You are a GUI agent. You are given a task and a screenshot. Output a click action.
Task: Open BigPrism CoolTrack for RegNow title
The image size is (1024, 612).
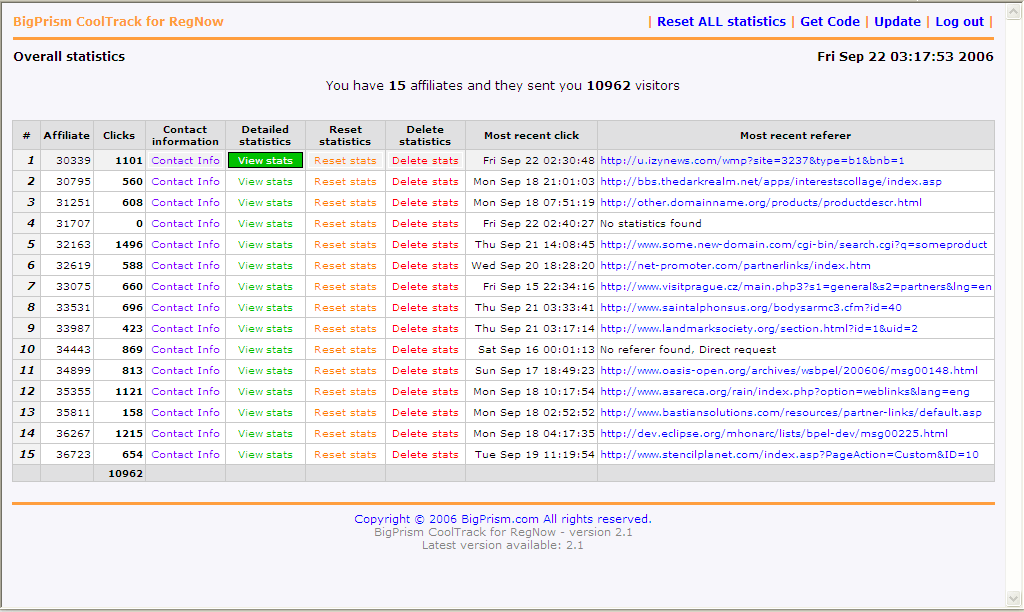pyautogui.click(x=118, y=22)
